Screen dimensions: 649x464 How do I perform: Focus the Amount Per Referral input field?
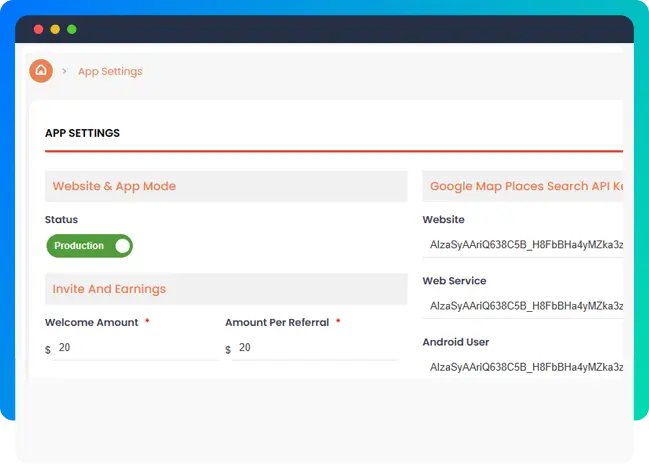pyautogui.click(x=315, y=348)
